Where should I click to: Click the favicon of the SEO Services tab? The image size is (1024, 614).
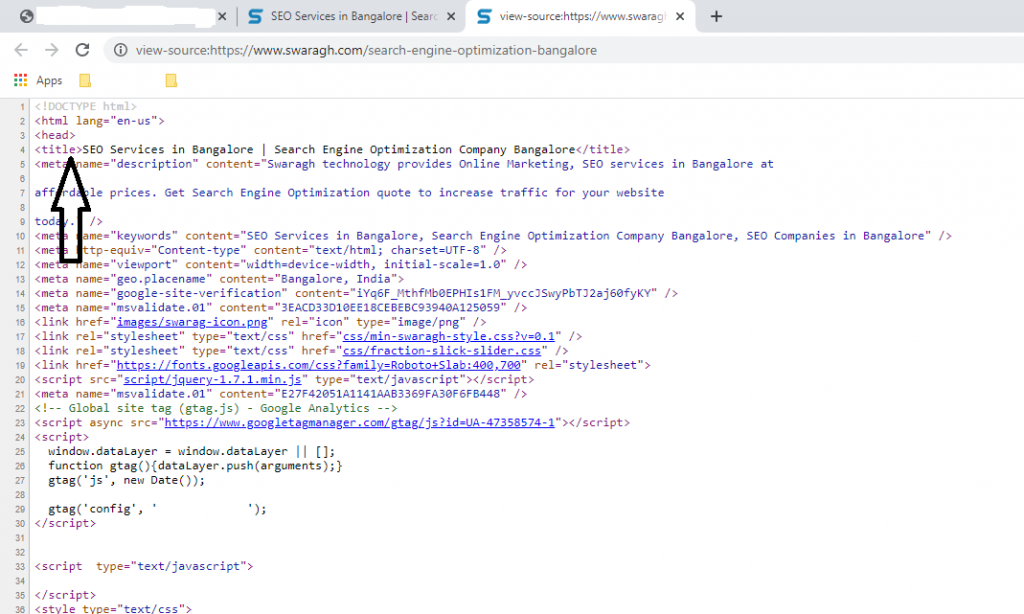pyautogui.click(x=256, y=16)
